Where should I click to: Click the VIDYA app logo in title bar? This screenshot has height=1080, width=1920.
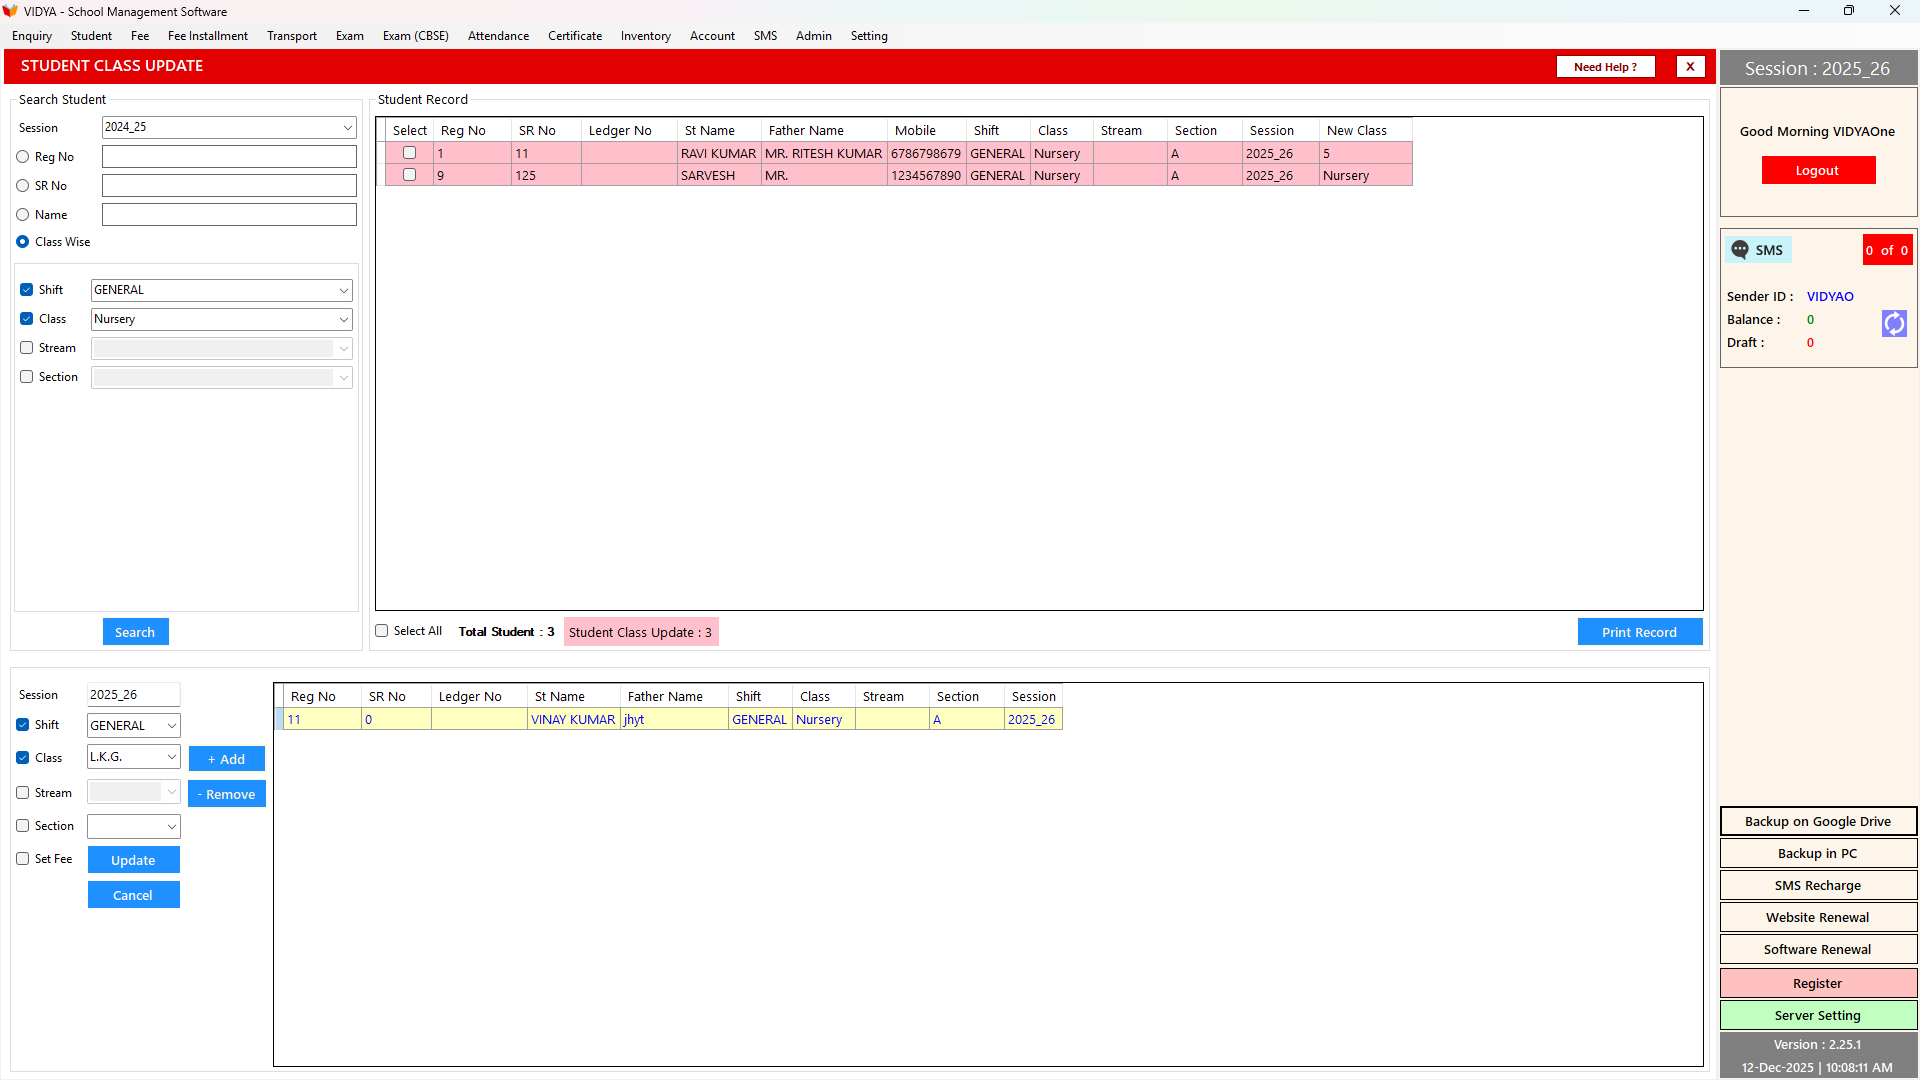11,11
